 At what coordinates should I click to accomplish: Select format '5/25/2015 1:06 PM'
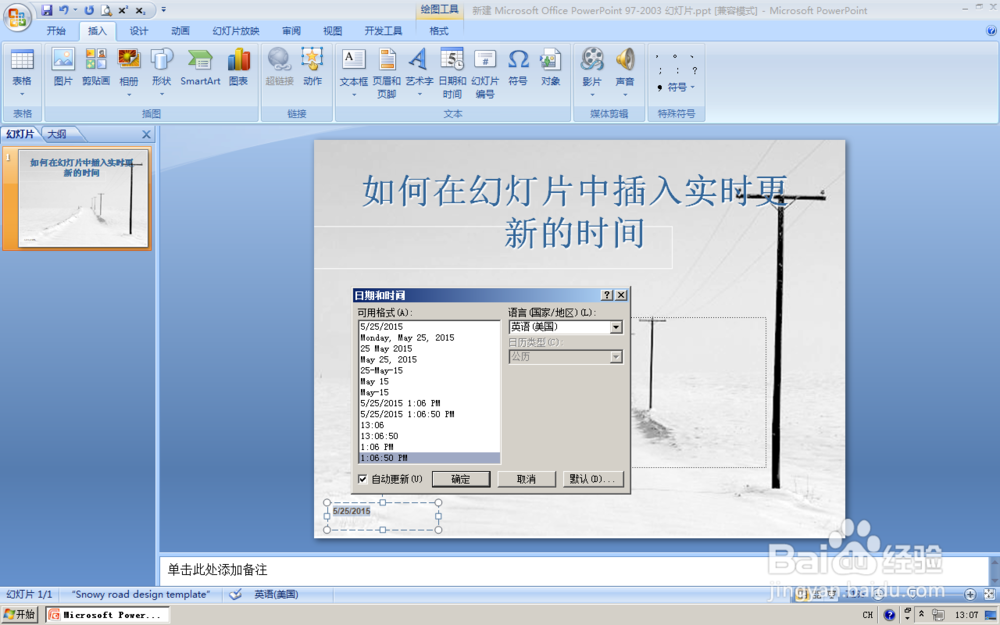point(400,403)
